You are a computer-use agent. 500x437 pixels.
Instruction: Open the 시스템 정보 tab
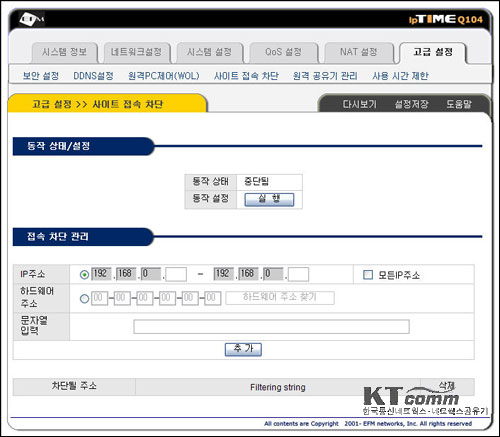pos(64,52)
